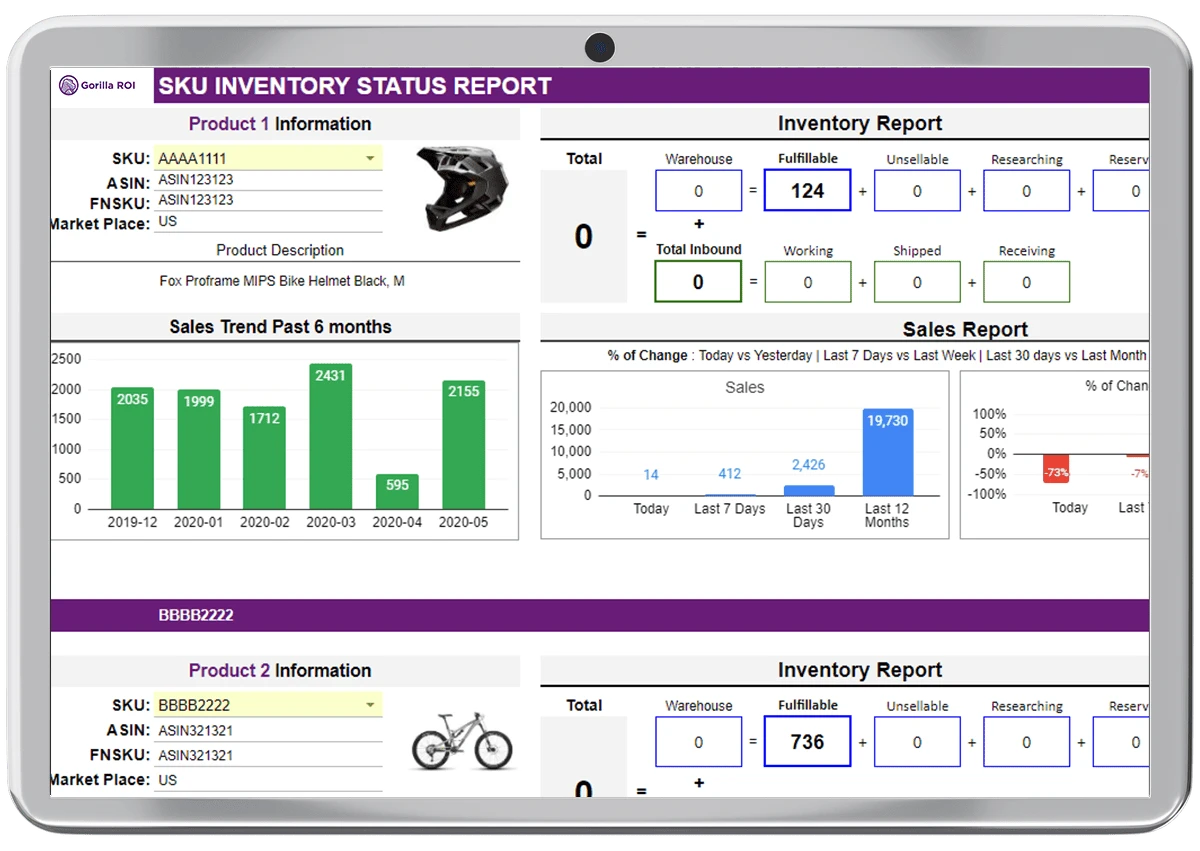Click the Sales Trend Past 6 months heading
Viewport: 1200px width, 851px height.
coord(280,327)
